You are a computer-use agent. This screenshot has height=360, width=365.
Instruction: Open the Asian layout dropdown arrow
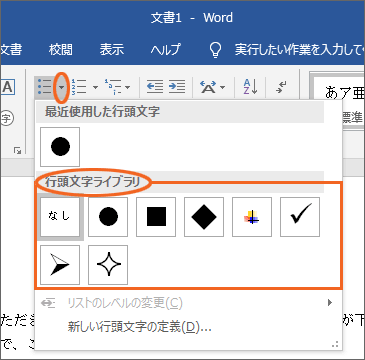[223, 88]
